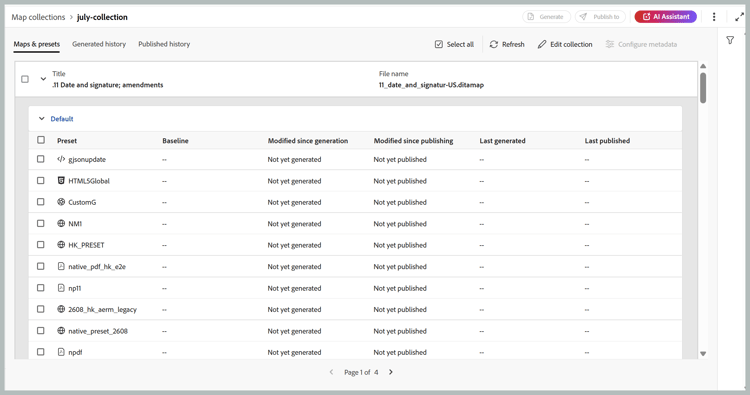This screenshot has width=750, height=395.
Task: Click the globe icon beside 2608_hk_aerm_legacy
Action: pyautogui.click(x=61, y=309)
